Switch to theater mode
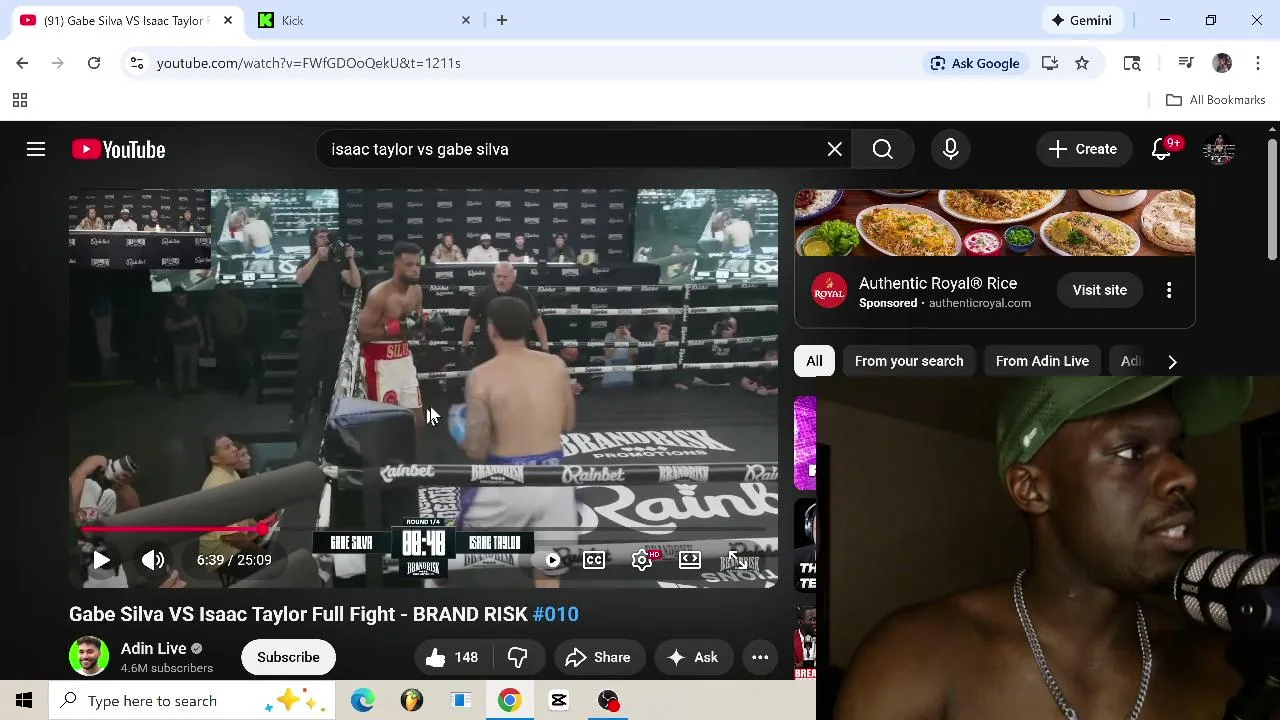This screenshot has width=1280, height=720. 690,560
